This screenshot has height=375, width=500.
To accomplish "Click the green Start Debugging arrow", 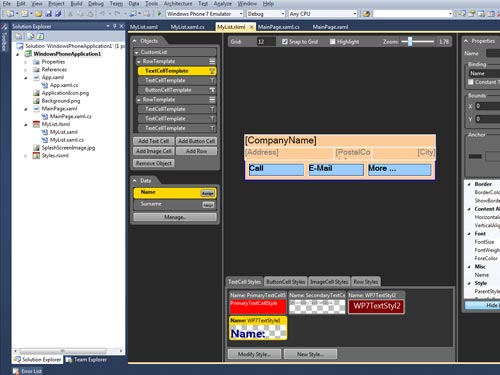I will pos(159,14).
